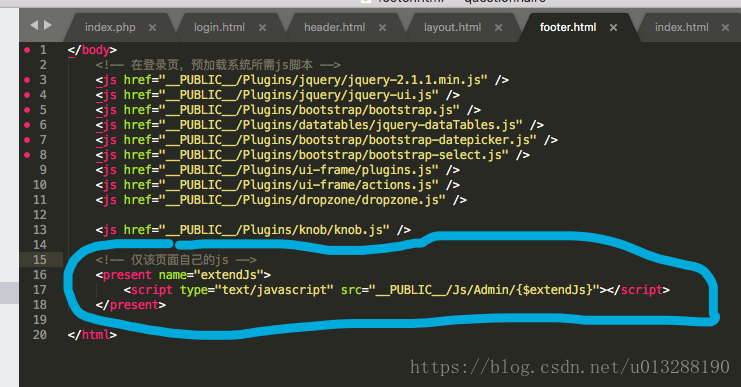Screen dimensions: 741x387
Task: Click the {$extendJs} variable in src
Action: pos(554,290)
